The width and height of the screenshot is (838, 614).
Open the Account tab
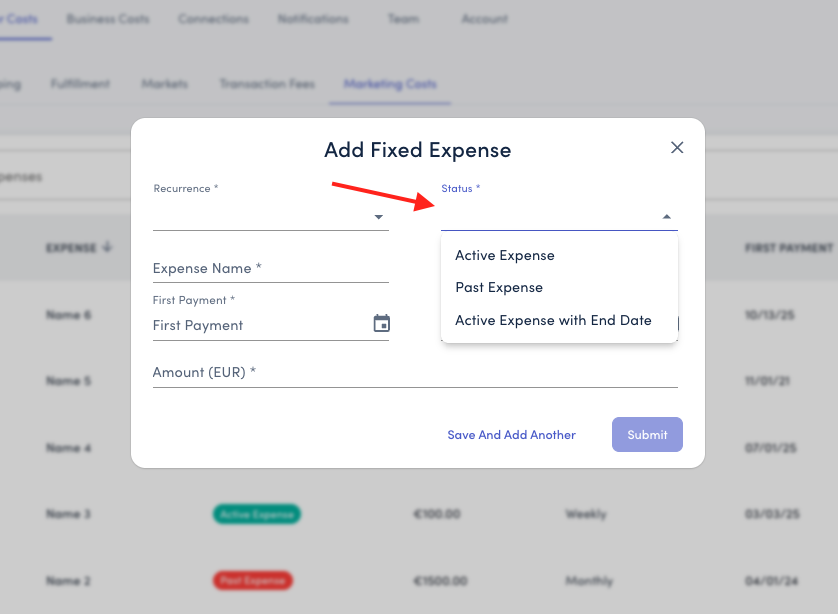(x=484, y=19)
